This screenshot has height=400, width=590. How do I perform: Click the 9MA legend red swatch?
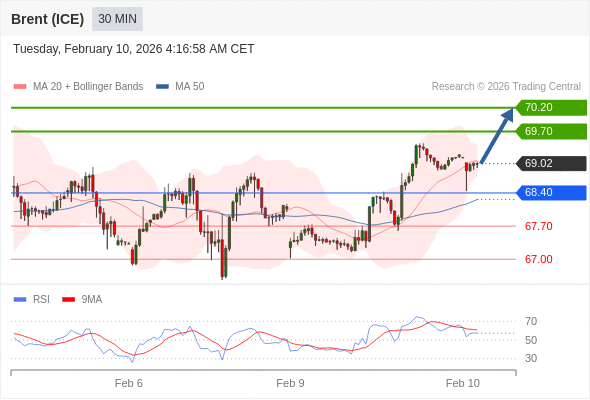pyautogui.click(x=68, y=300)
